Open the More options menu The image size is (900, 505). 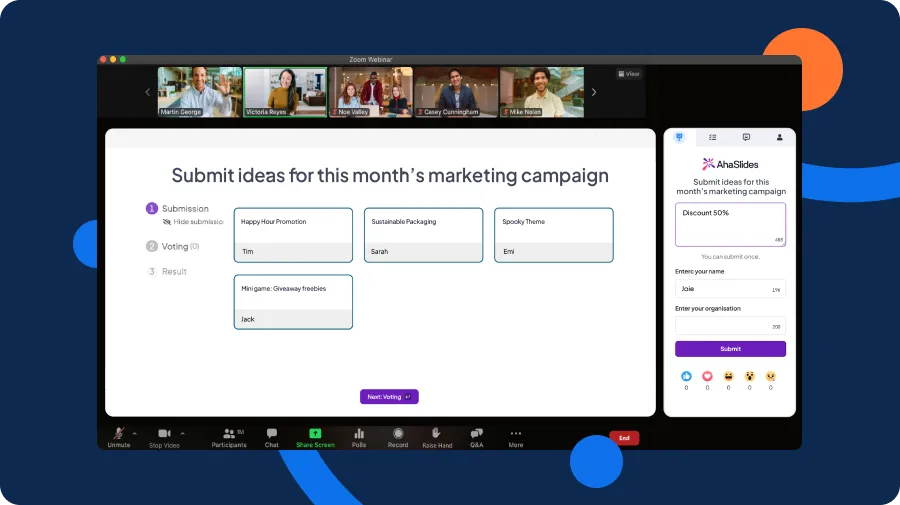click(x=516, y=433)
